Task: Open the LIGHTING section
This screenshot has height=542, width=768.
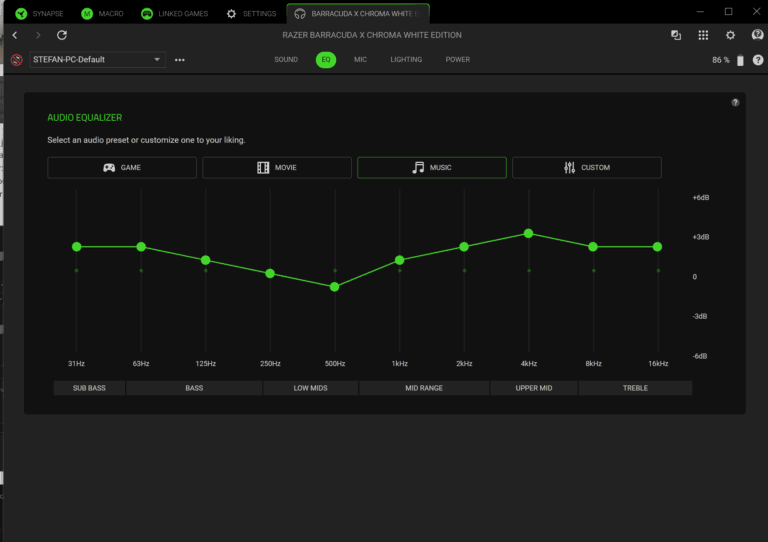Action: click(x=406, y=60)
